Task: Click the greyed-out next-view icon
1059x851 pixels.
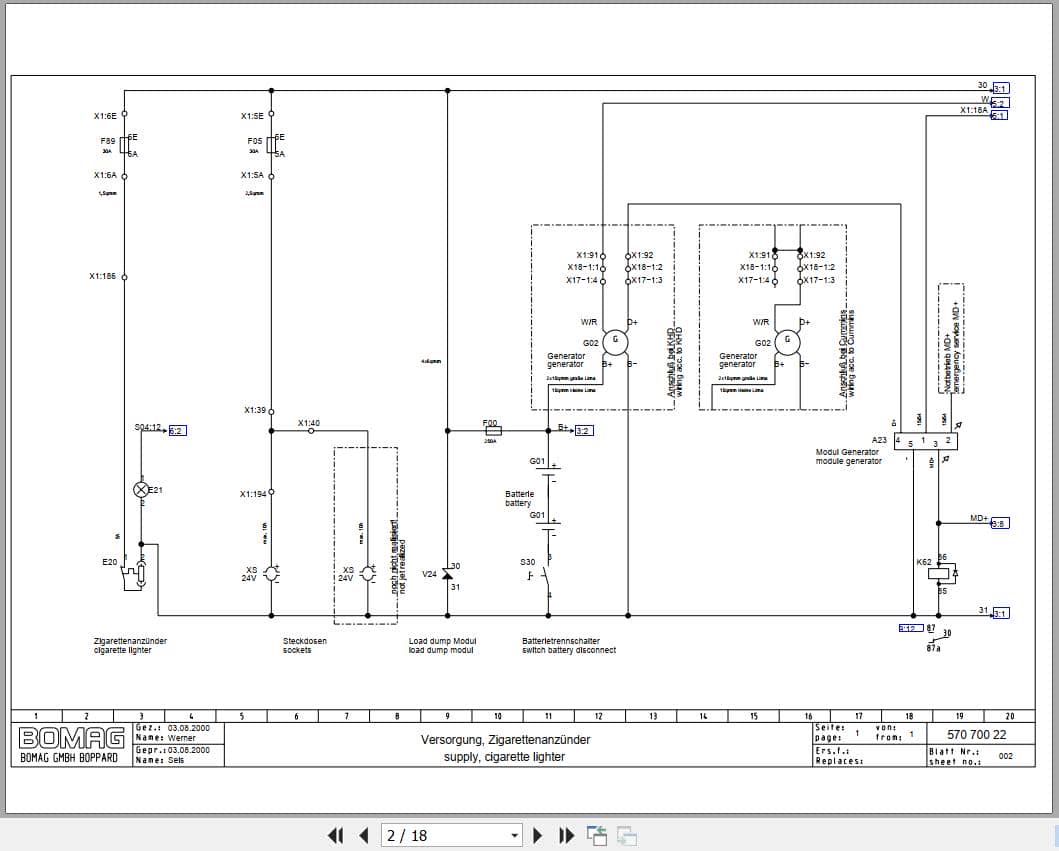Action: [627, 835]
